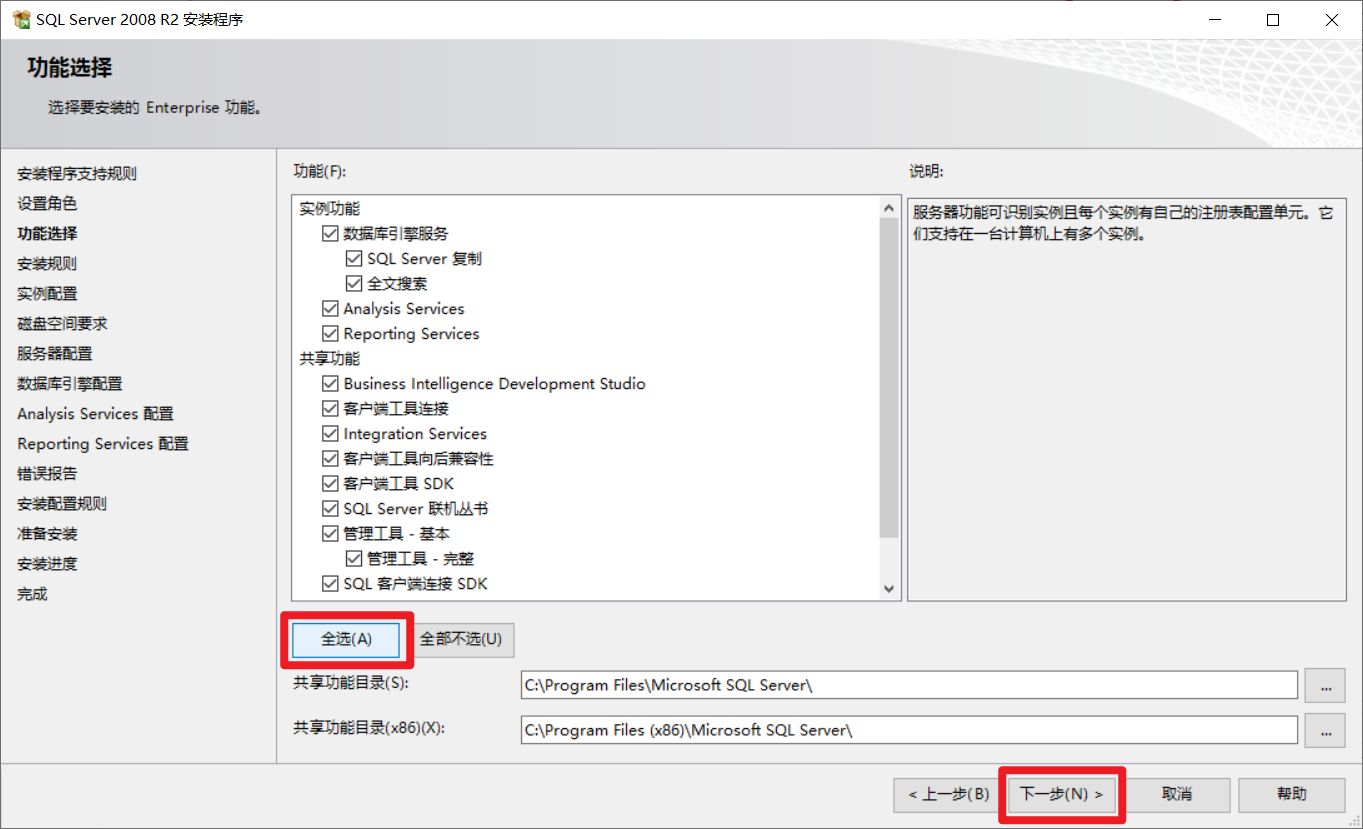Browse for 共享功能目录(S) folder
This screenshot has width=1363, height=829.
(1326, 686)
